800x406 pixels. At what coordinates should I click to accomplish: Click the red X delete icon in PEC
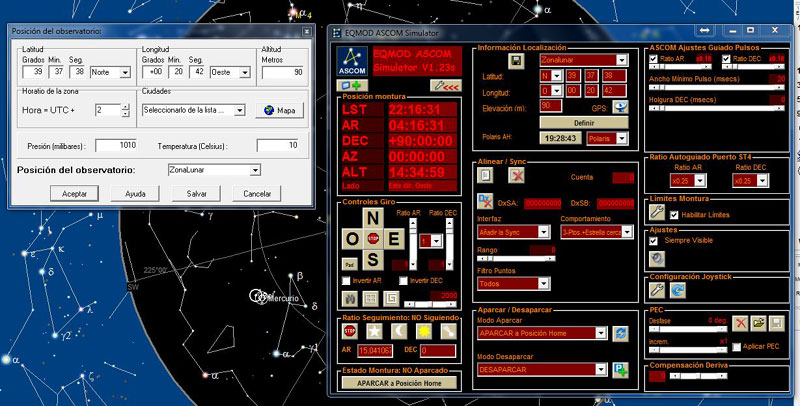[740, 322]
